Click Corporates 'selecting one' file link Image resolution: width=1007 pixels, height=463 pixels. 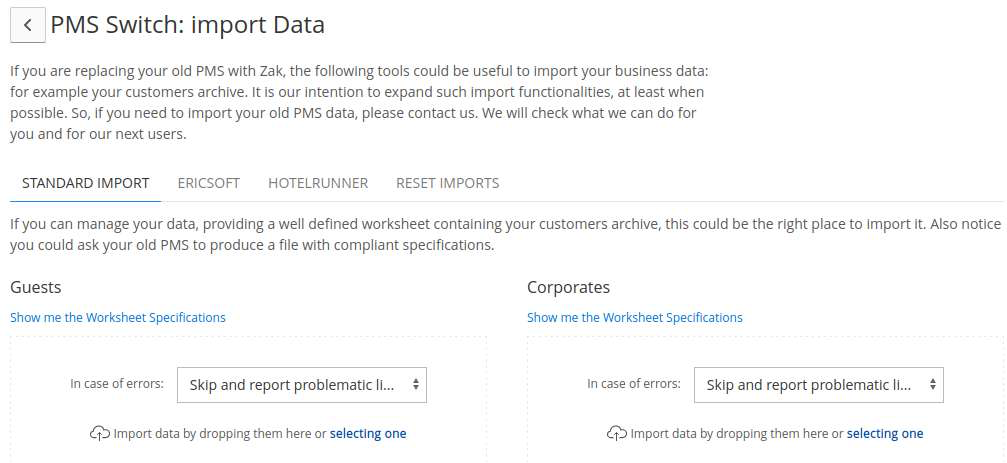pyautogui.click(x=885, y=433)
